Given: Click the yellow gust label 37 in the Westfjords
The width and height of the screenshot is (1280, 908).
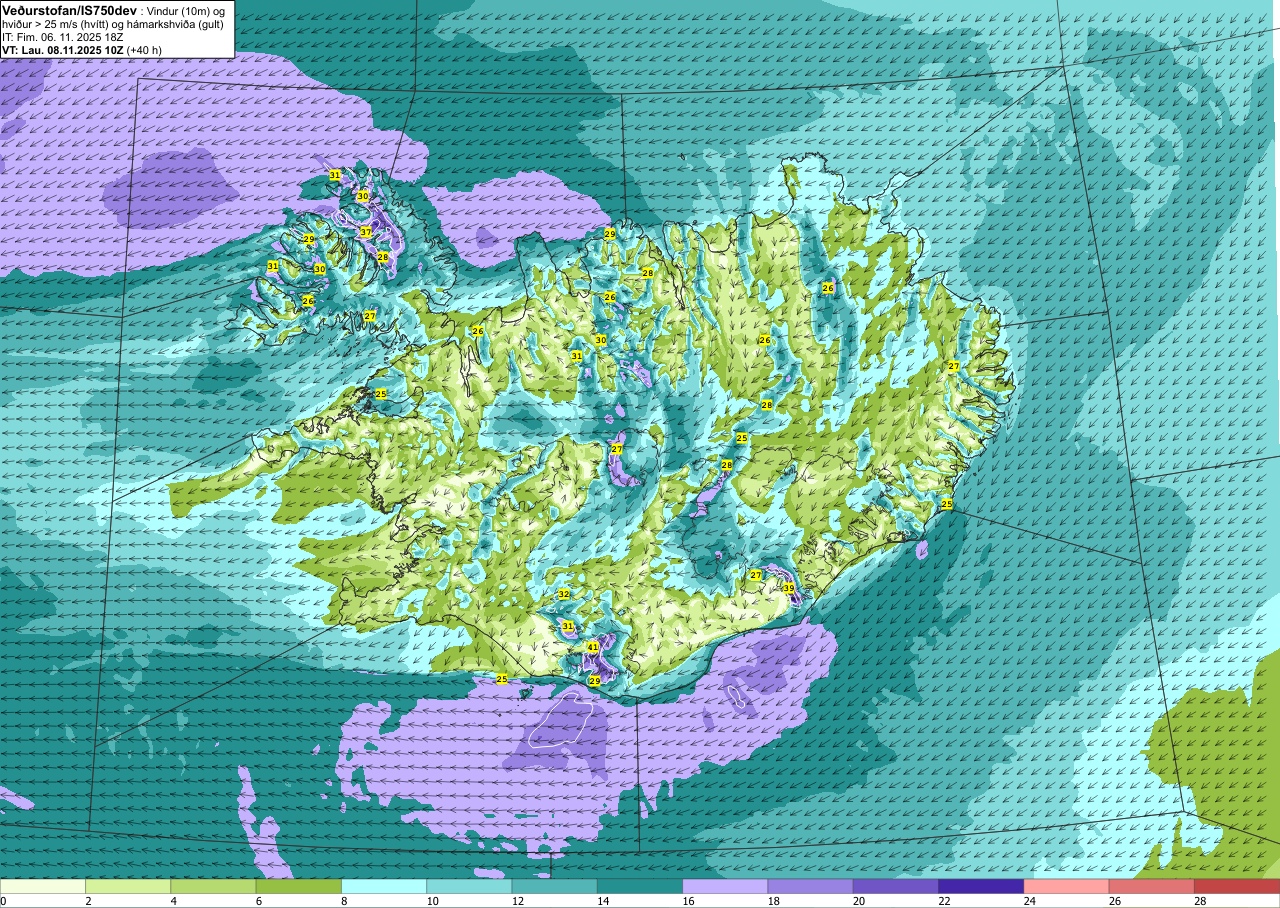Looking at the screenshot, I should tap(366, 232).
